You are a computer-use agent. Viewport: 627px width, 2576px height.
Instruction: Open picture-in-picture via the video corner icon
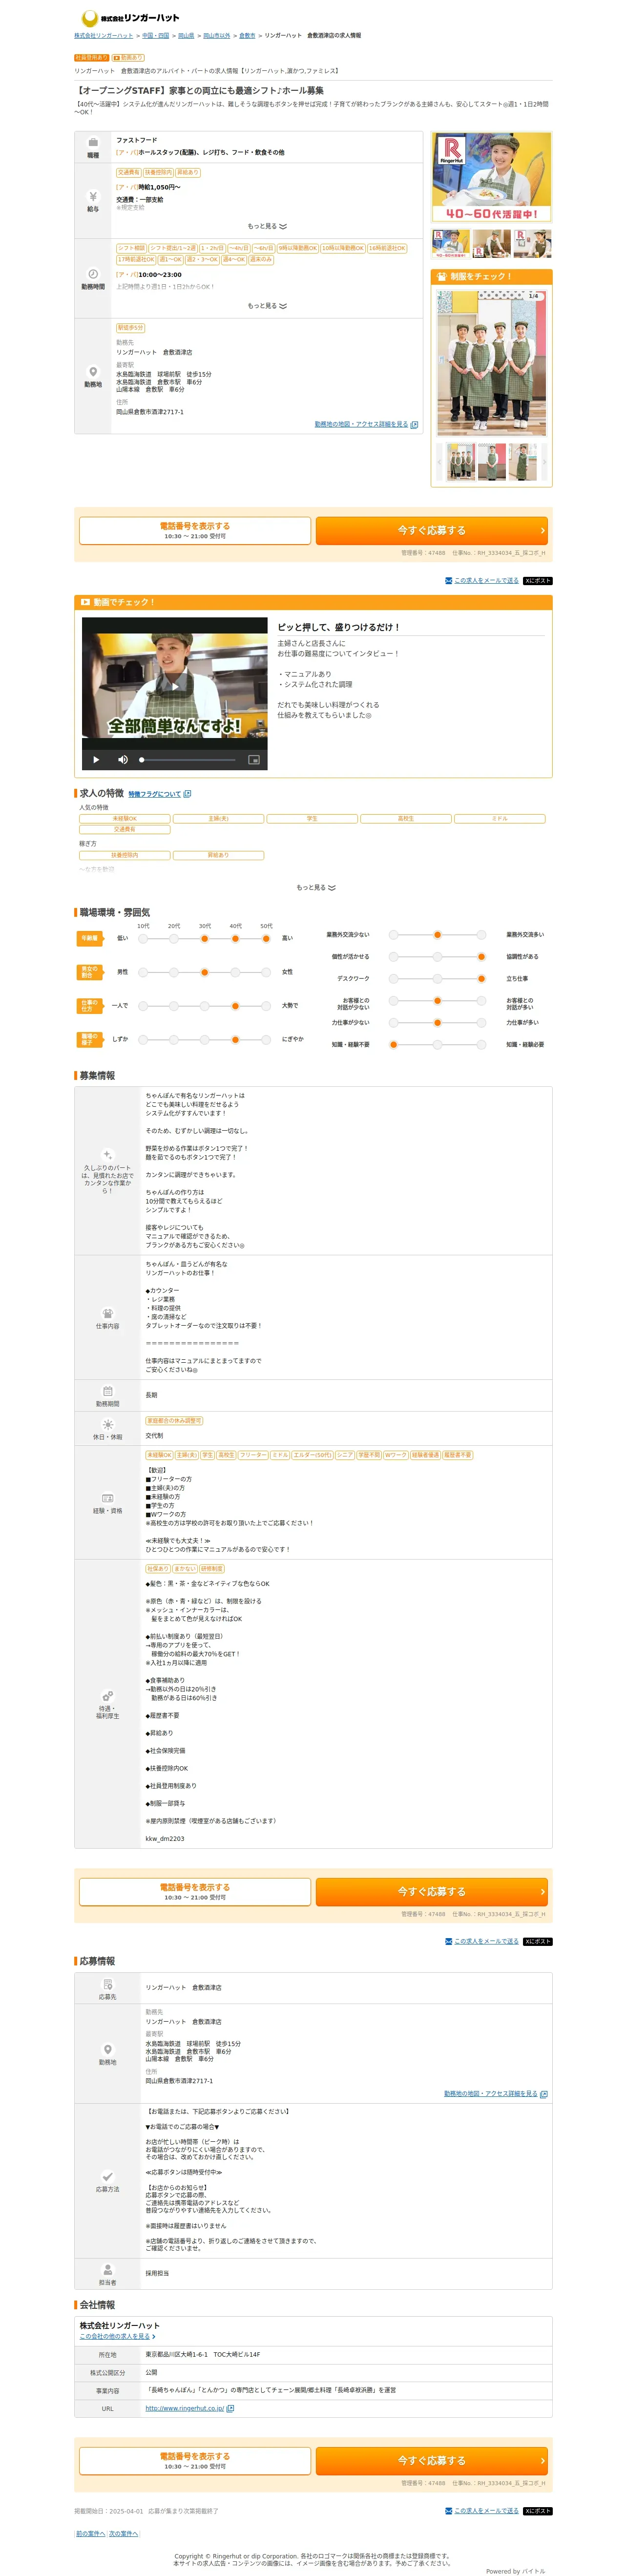click(254, 760)
